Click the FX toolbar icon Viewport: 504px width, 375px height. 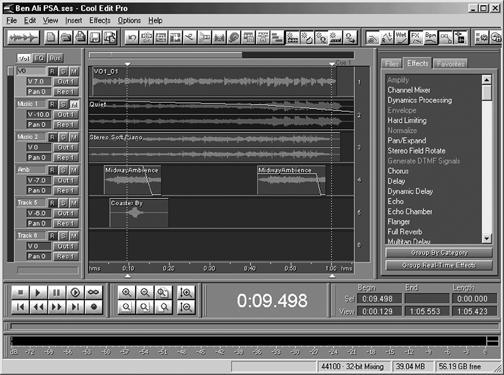tap(416, 38)
